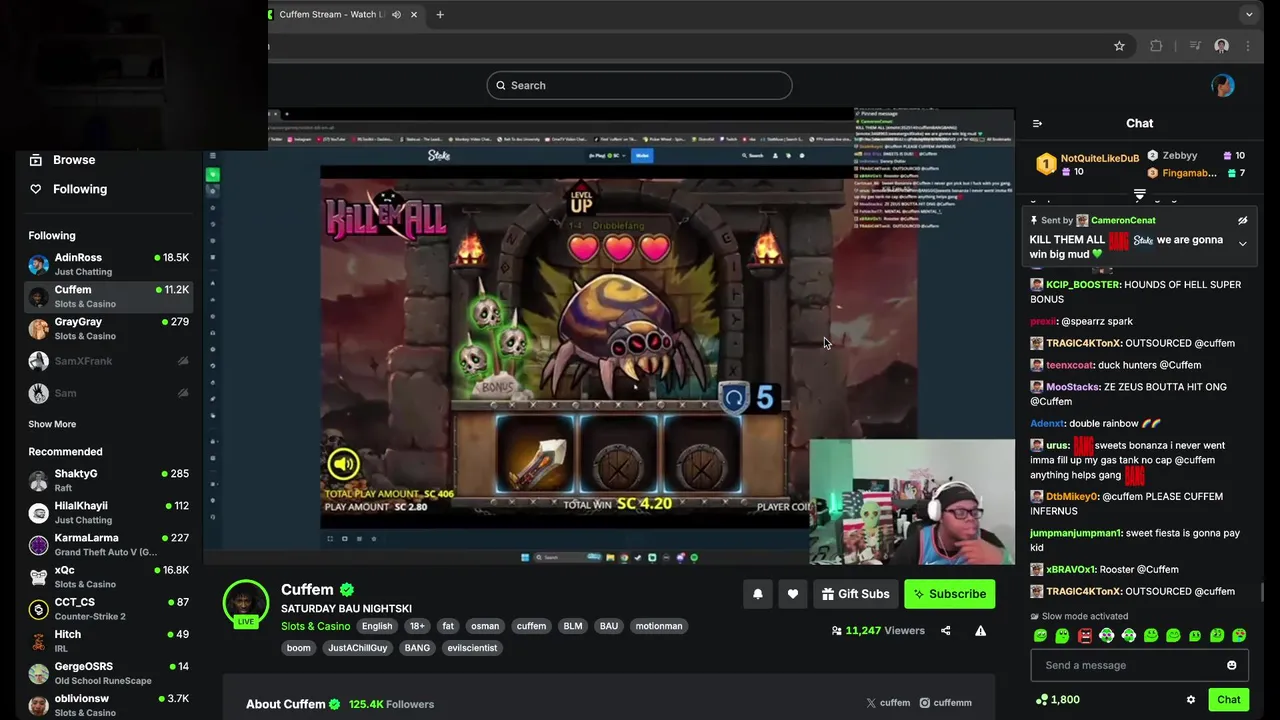Select the JustAChillGuy tag
1280x720 pixels.
click(358, 648)
